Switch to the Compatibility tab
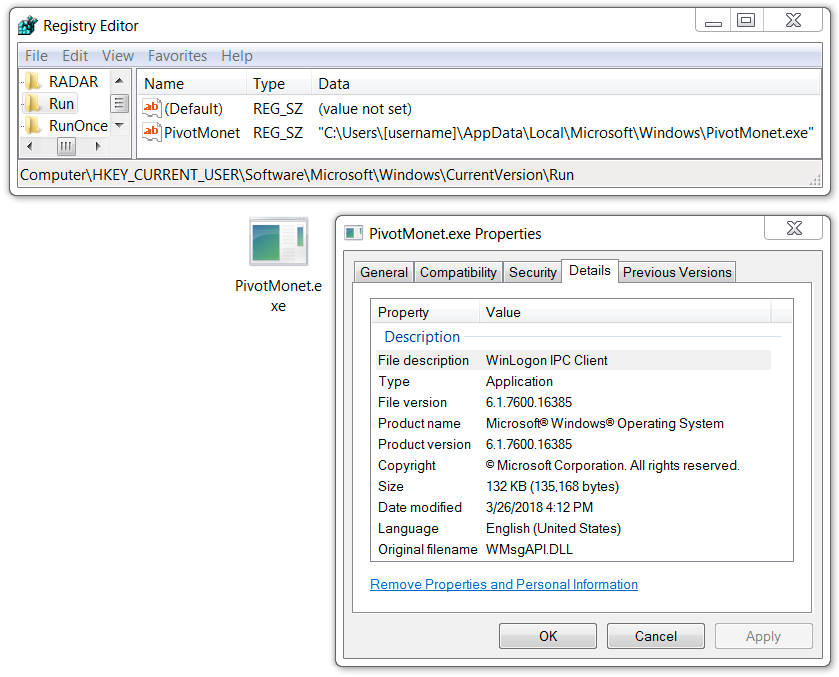This screenshot has height=677, width=839. [459, 272]
